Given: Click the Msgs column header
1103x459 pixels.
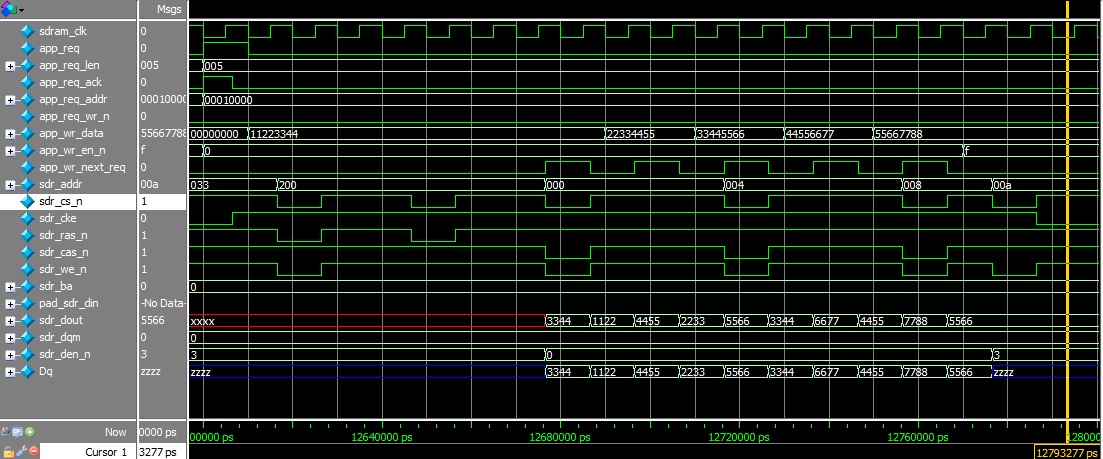Looking at the screenshot, I should pos(161,9).
